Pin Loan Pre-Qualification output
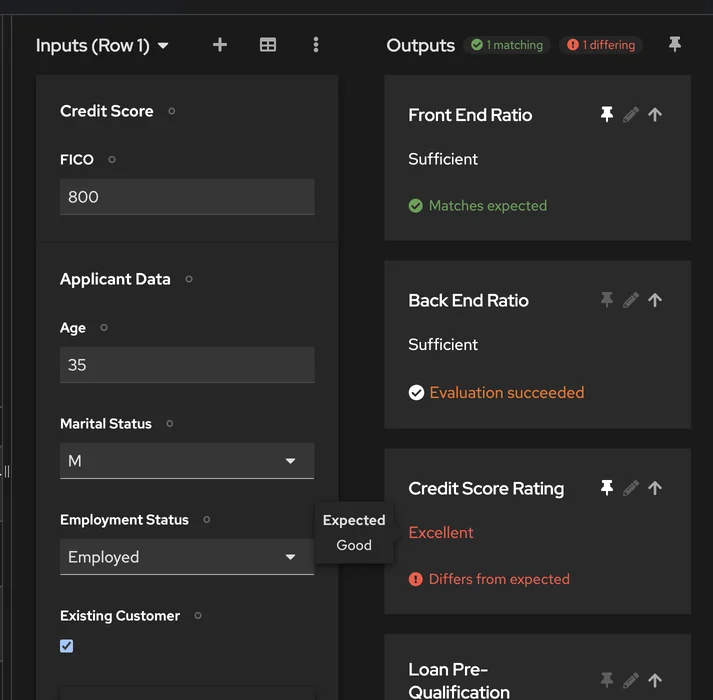Screen dimensions: 713x700 coord(607,680)
